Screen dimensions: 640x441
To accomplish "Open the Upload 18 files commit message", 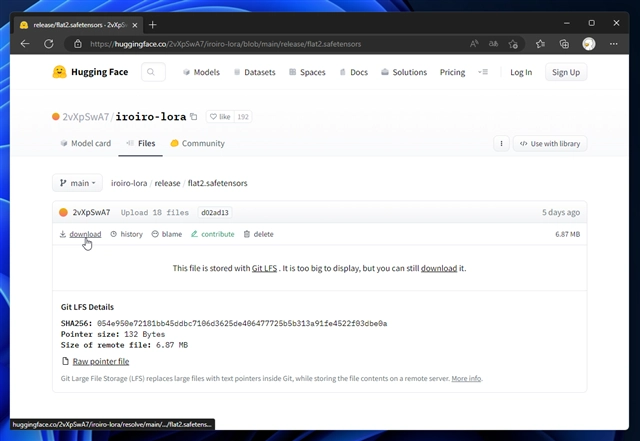I will coord(155,212).
